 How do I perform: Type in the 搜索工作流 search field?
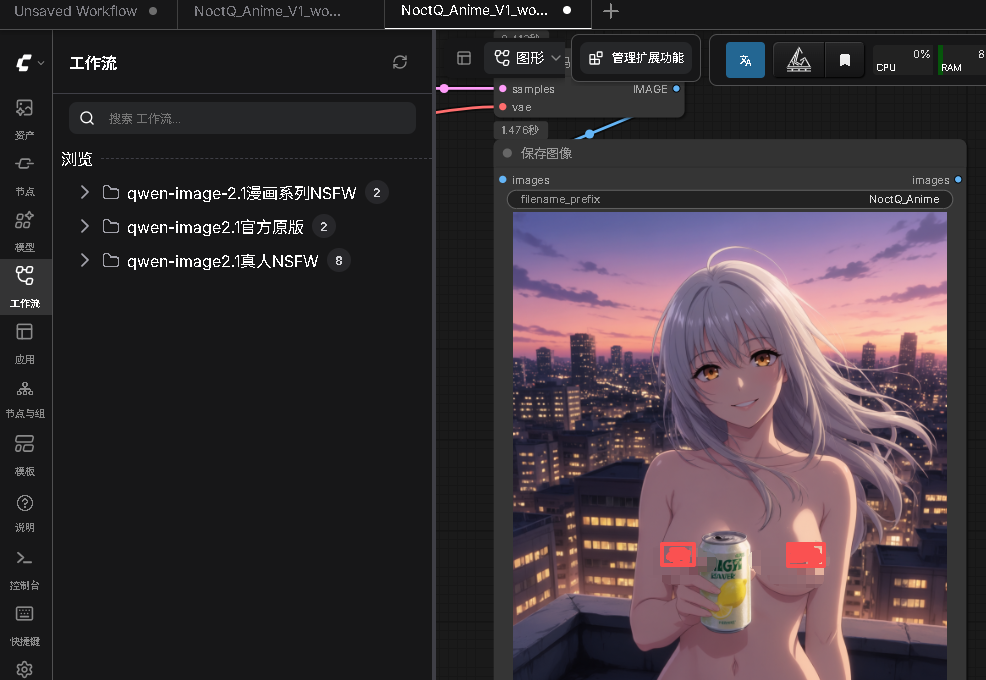[242, 118]
